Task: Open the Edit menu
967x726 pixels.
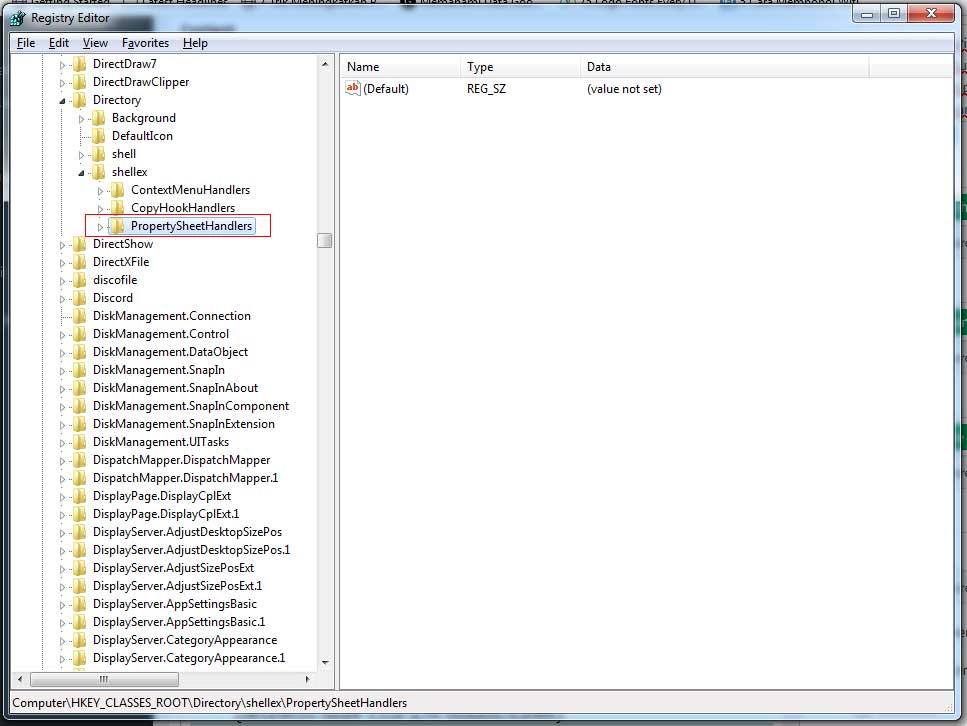Action: 59,43
